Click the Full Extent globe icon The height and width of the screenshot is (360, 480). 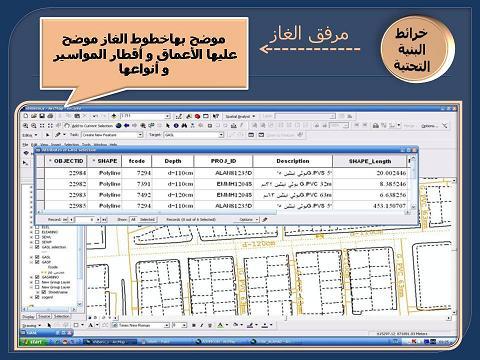pyautogui.click(x=119, y=126)
